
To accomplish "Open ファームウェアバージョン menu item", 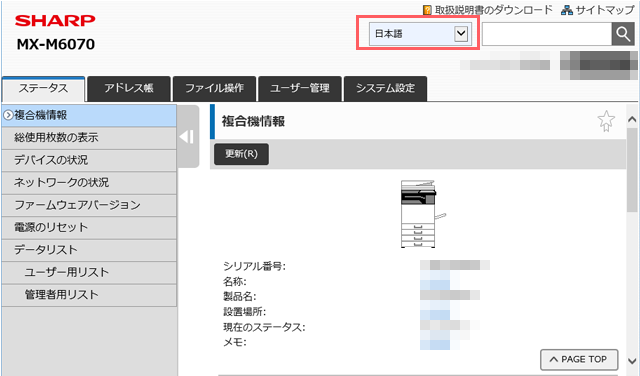I will click(89, 205).
